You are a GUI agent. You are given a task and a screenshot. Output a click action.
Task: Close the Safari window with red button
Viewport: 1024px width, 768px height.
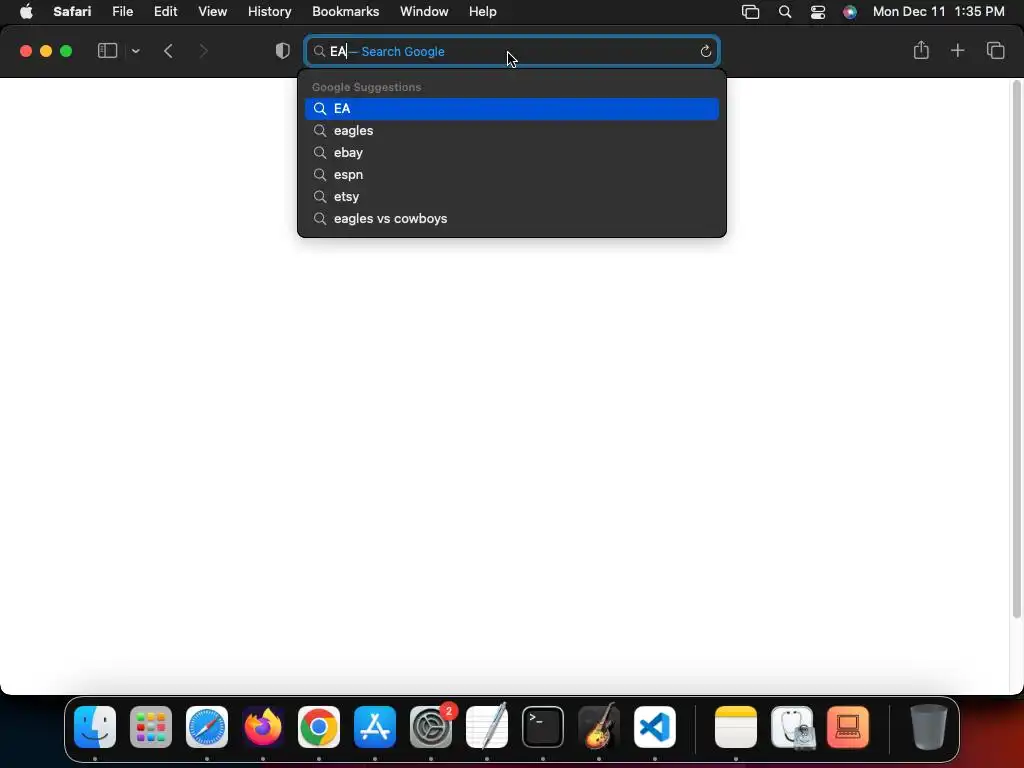(x=26, y=51)
